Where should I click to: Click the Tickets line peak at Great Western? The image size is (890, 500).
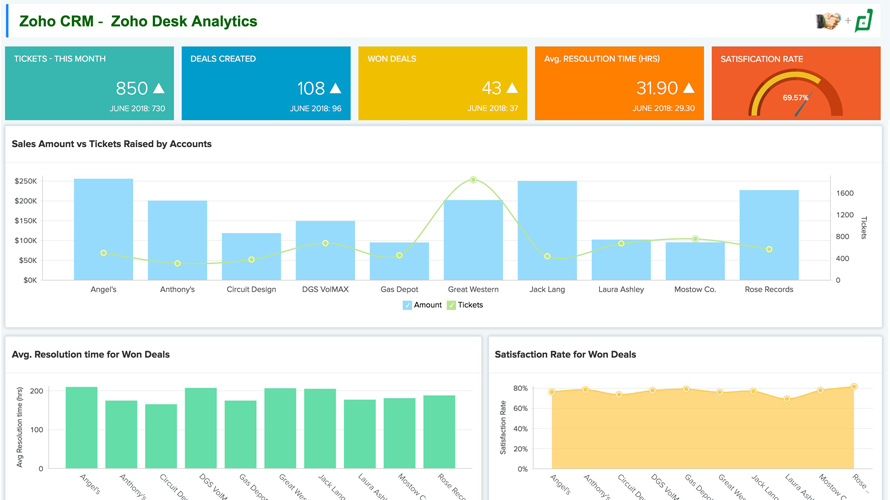[473, 180]
